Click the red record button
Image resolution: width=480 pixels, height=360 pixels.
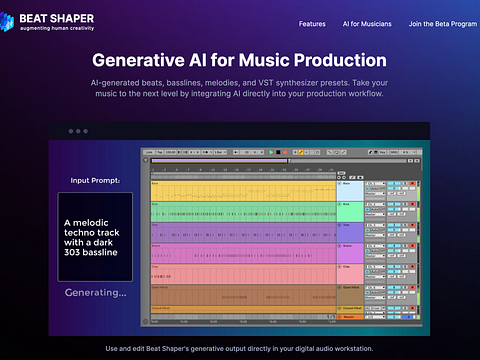coord(285,152)
